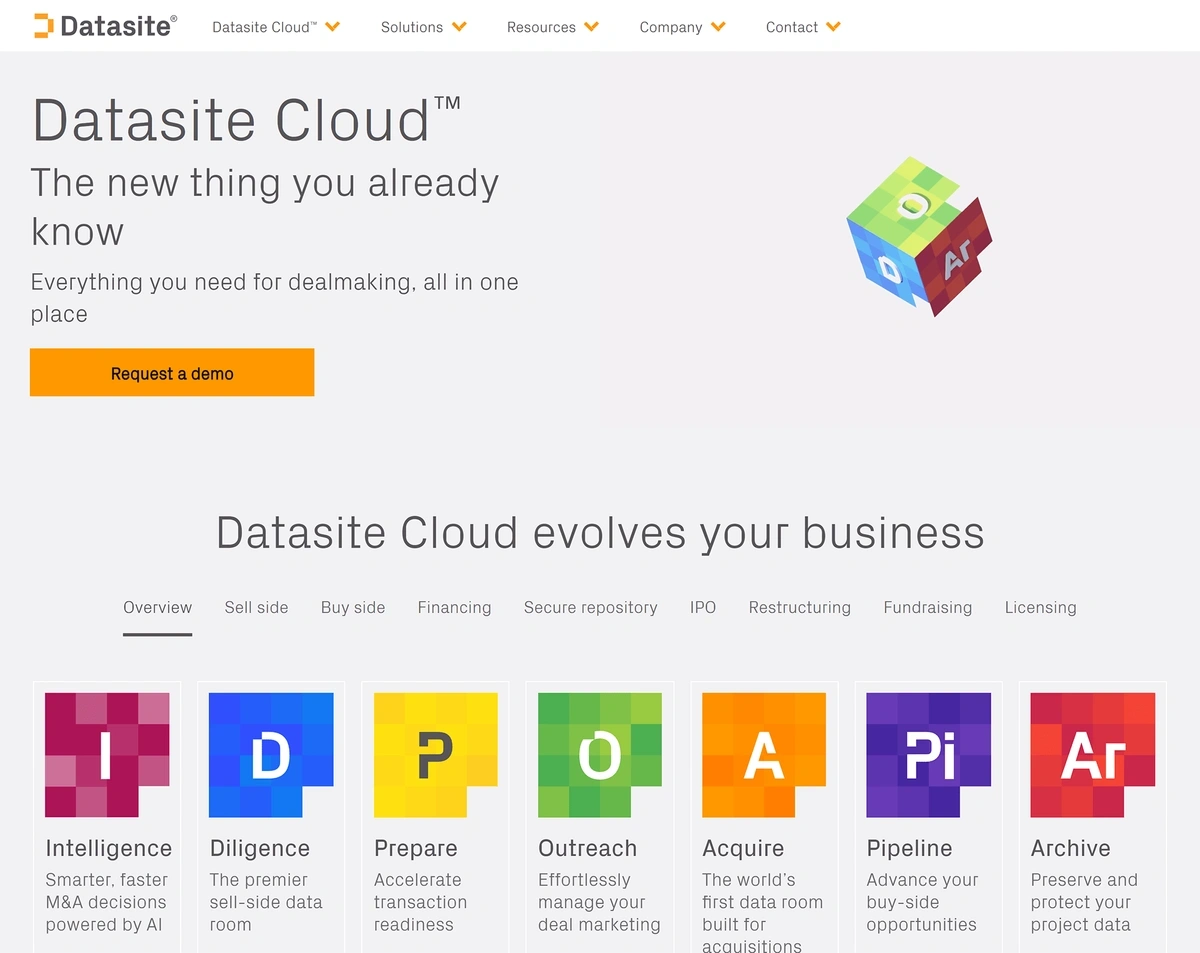Visit the Outreach product title link
The image size is (1200, 953).
(588, 848)
